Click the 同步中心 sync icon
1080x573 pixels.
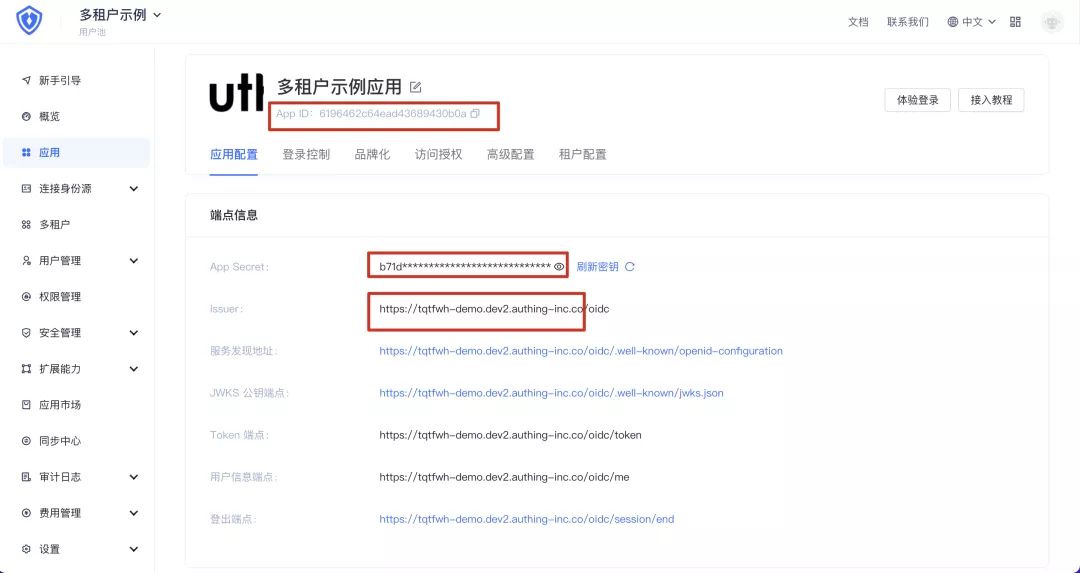tap(26, 441)
